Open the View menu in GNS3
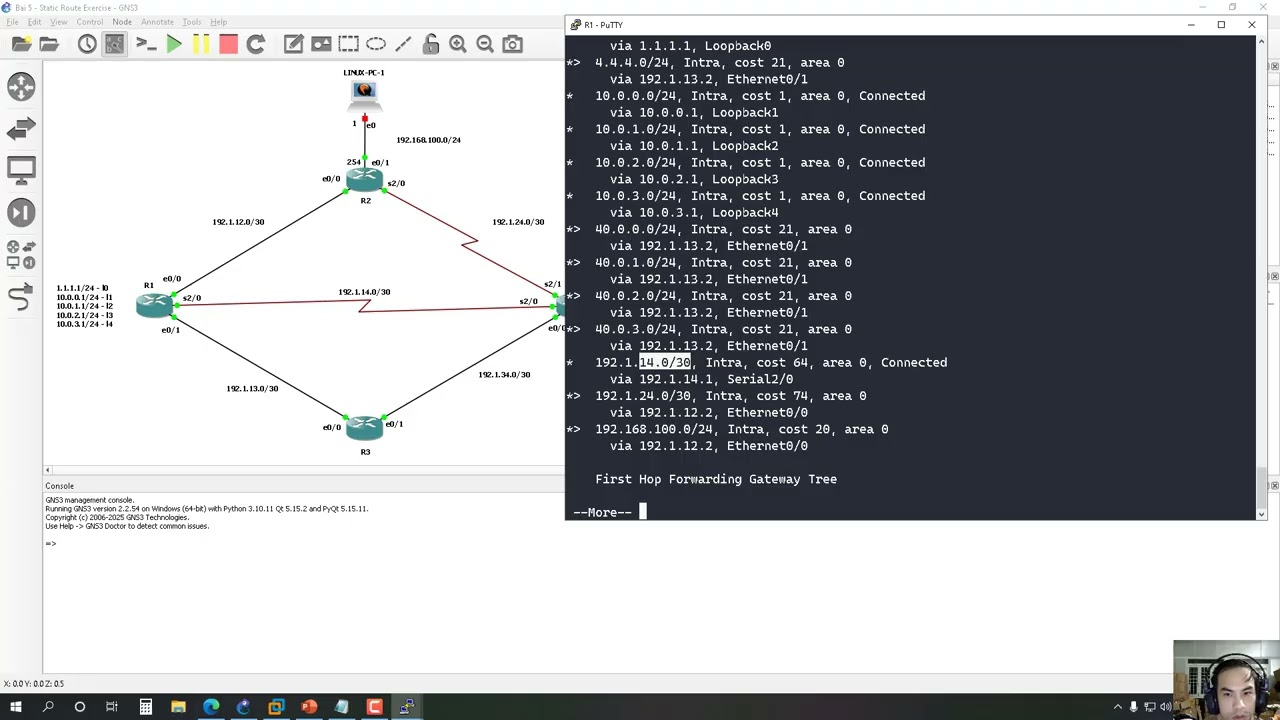 59,22
